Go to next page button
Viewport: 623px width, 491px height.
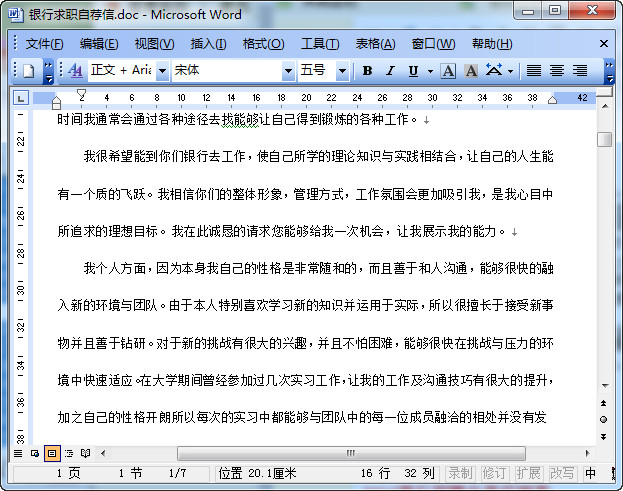(604, 437)
